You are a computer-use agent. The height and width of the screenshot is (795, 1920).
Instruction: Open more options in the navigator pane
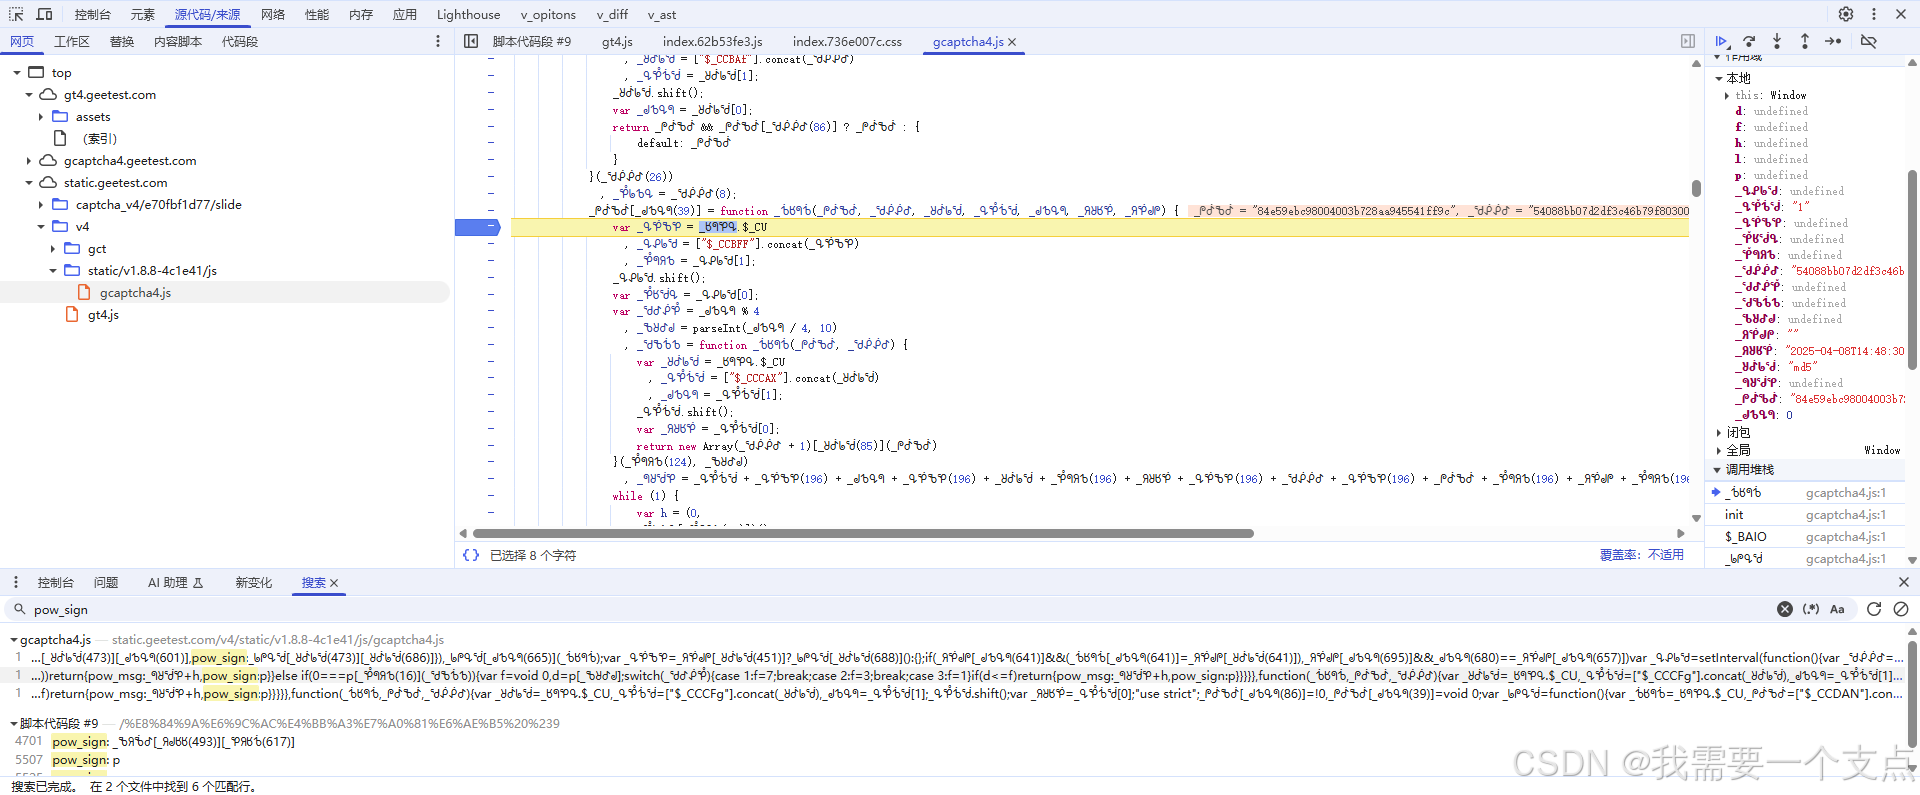(x=438, y=41)
